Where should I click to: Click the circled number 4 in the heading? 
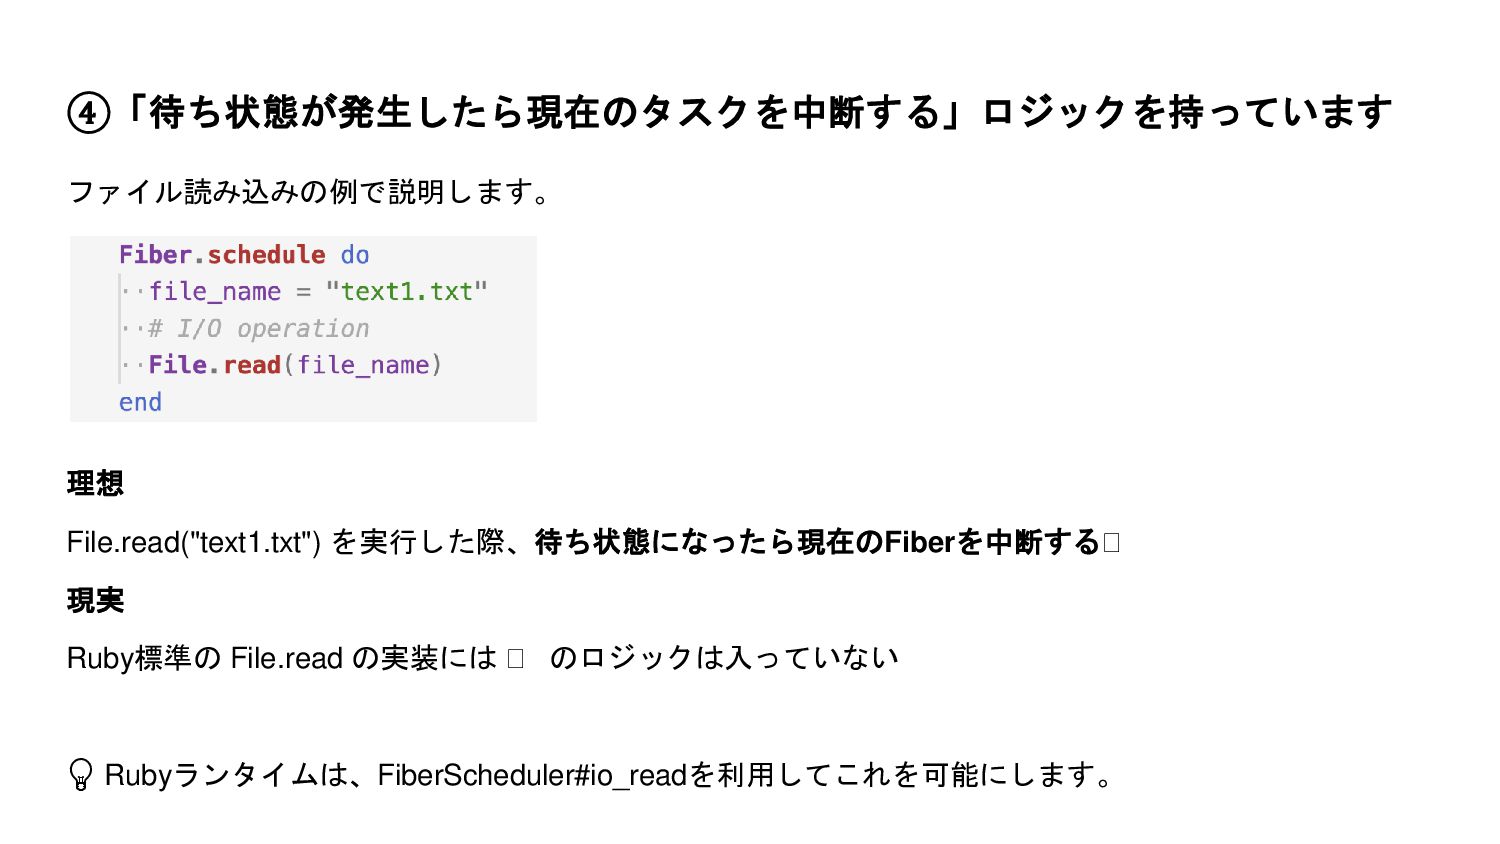click(88, 113)
